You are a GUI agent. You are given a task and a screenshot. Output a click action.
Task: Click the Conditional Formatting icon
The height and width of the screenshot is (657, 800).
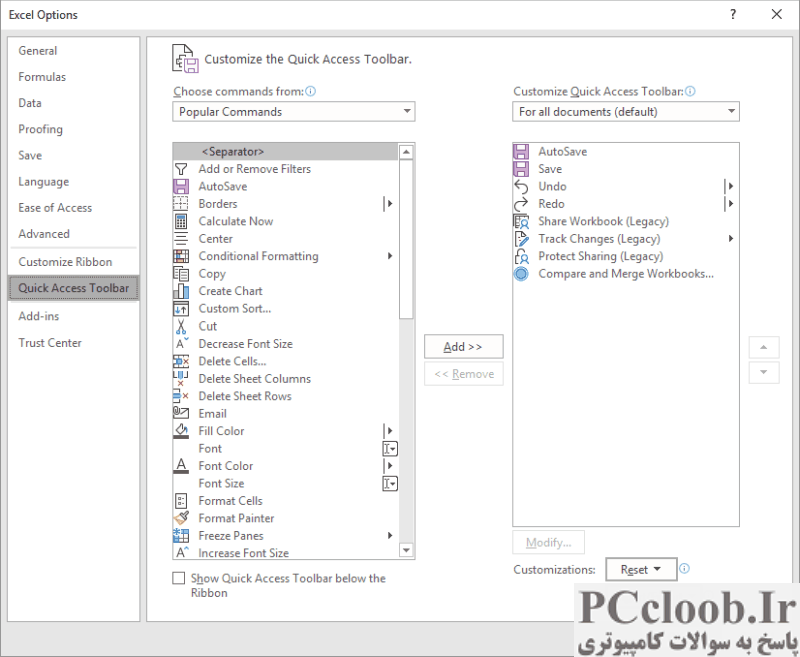pyautogui.click(x=181, y=256)
